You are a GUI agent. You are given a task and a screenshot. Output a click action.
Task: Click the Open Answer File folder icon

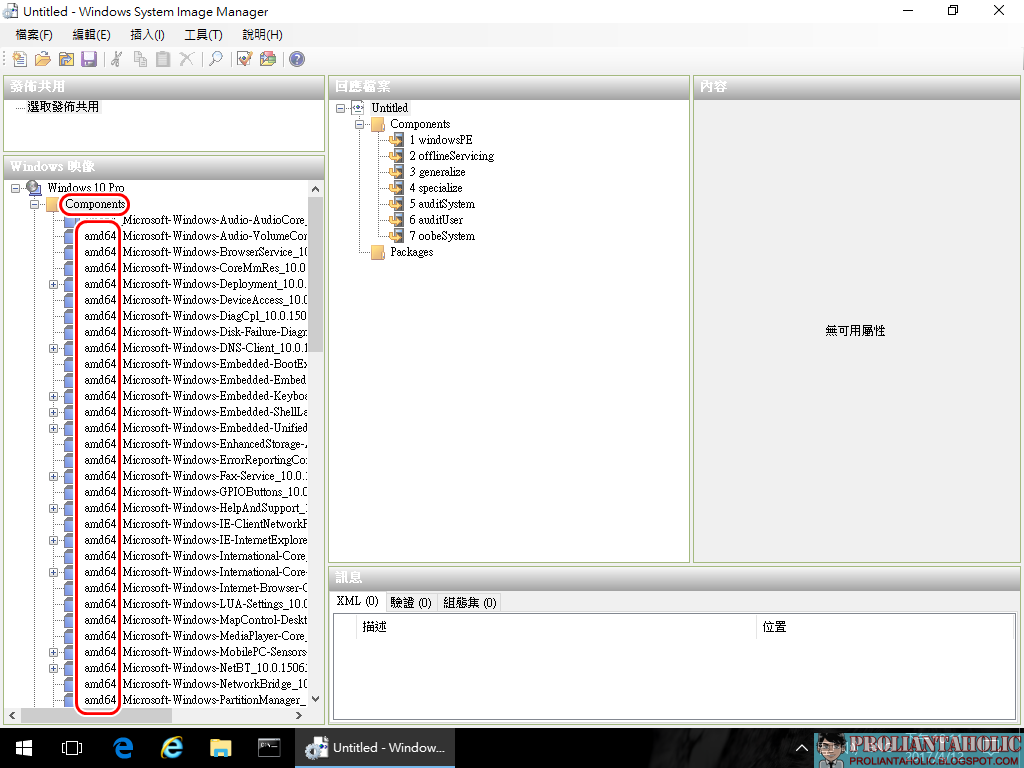point(42,59)
